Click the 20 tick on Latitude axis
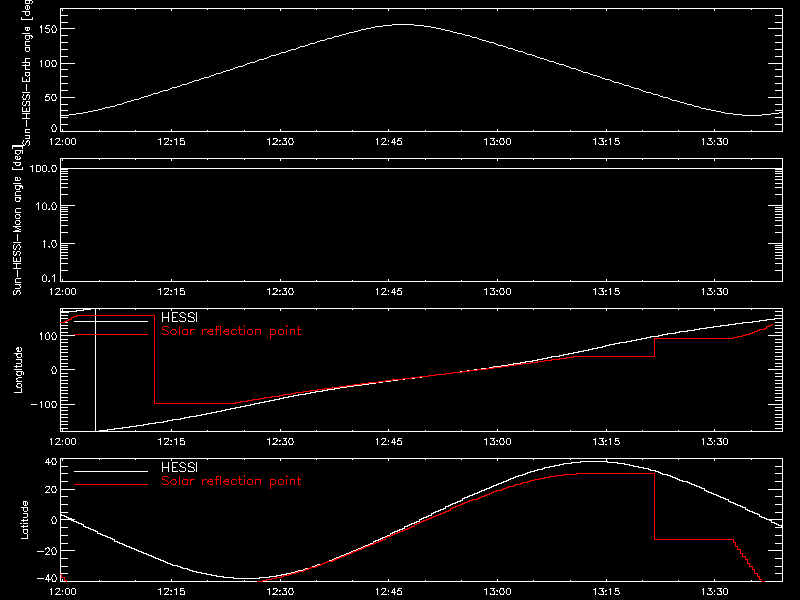Image resolution: width=800 pixels, height=600 pixels. click(x=51, y=490)
